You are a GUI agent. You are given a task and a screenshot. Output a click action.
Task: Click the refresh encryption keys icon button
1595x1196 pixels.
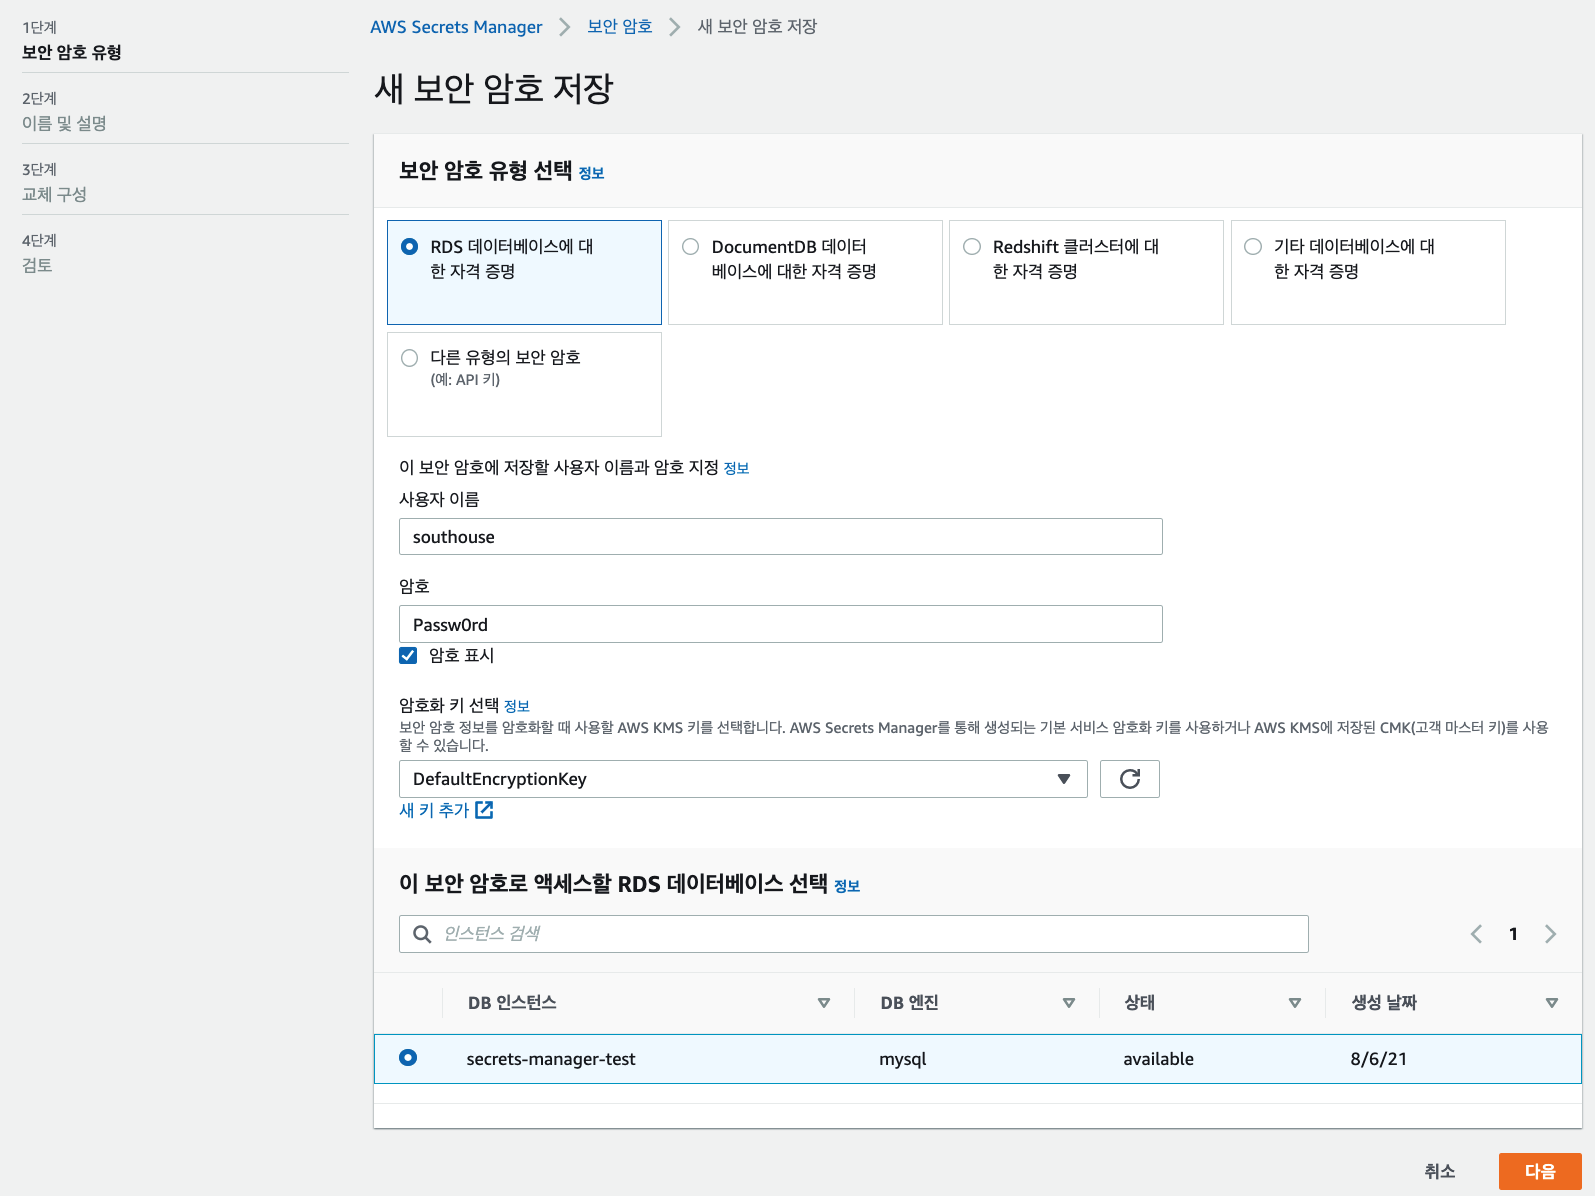click(x=1130, y=779)
